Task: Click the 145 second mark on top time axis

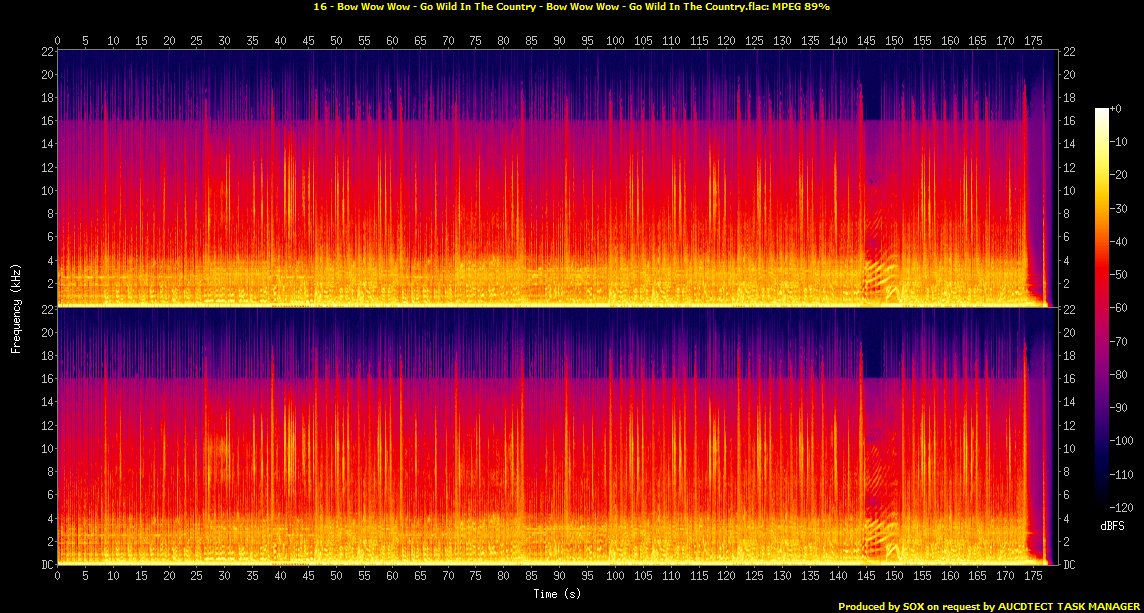Action: [x=866, y=40]
